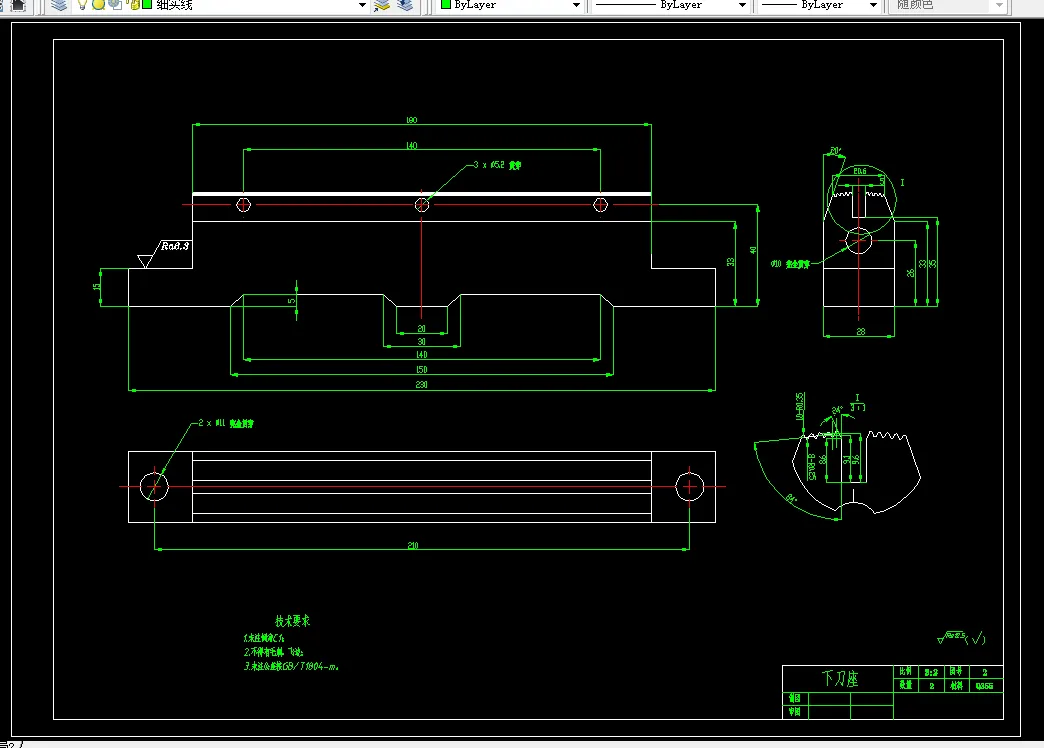Select the 下刀座 title block name
The height and width of the screenshot is (748, 1044).
pyautogui.click(x=840, y=679)
